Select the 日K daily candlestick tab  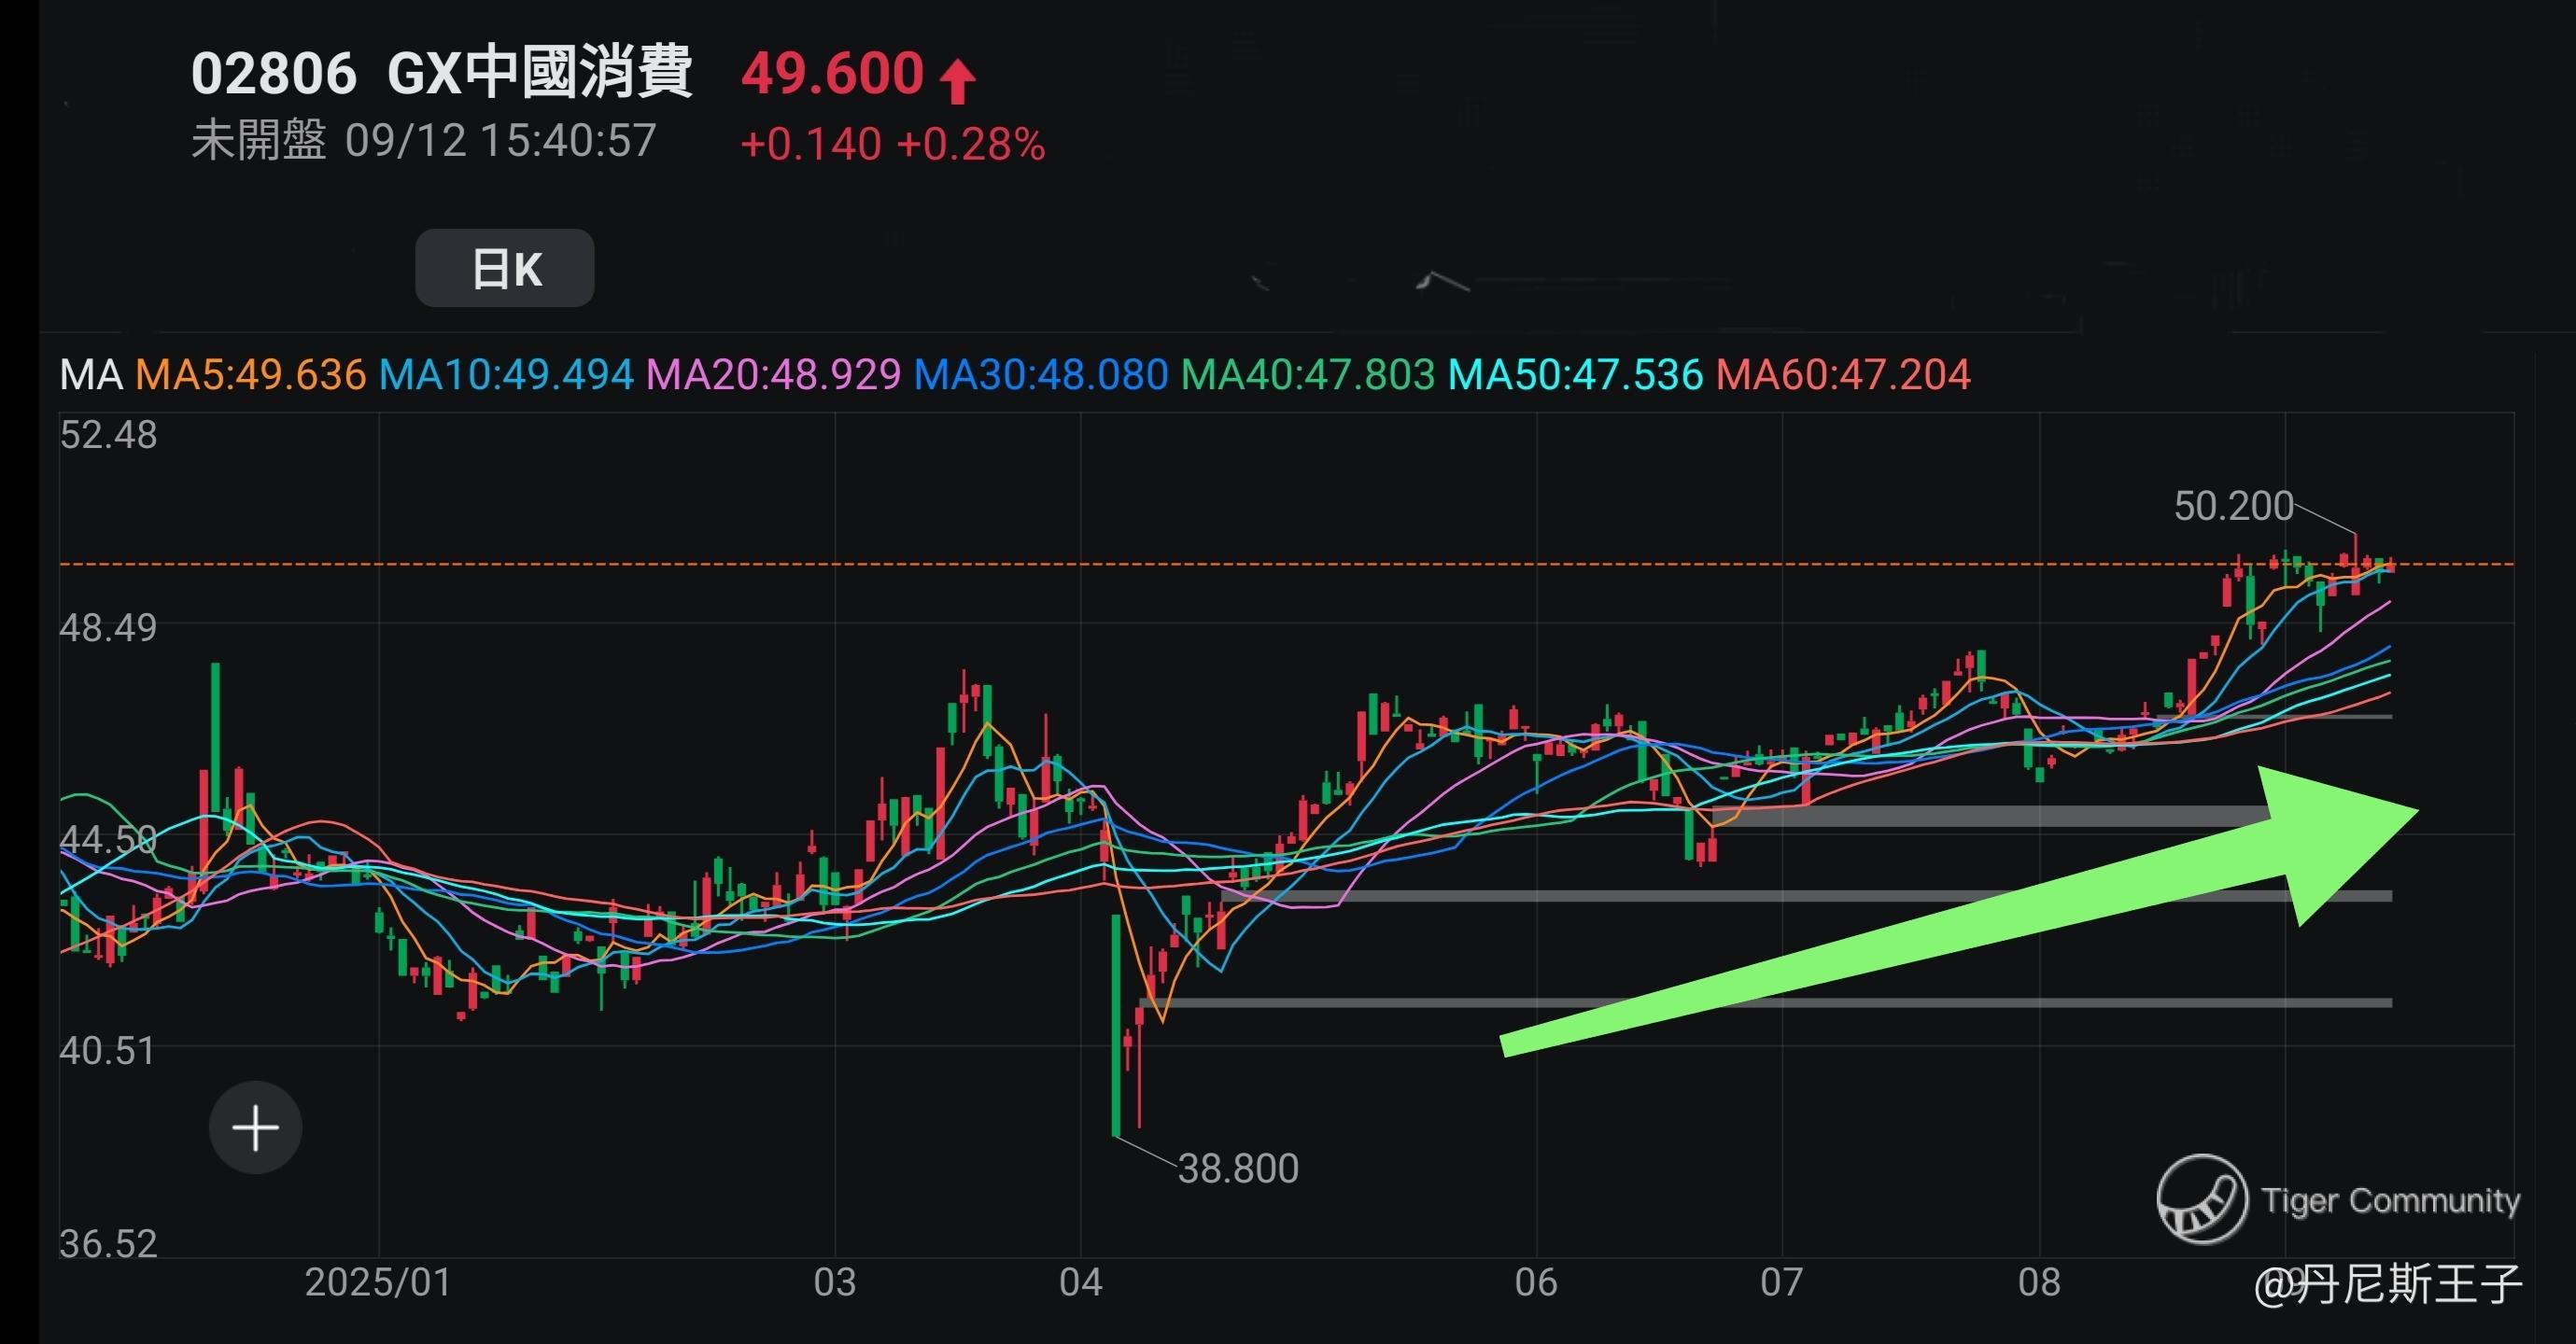[x=505, y=268]
